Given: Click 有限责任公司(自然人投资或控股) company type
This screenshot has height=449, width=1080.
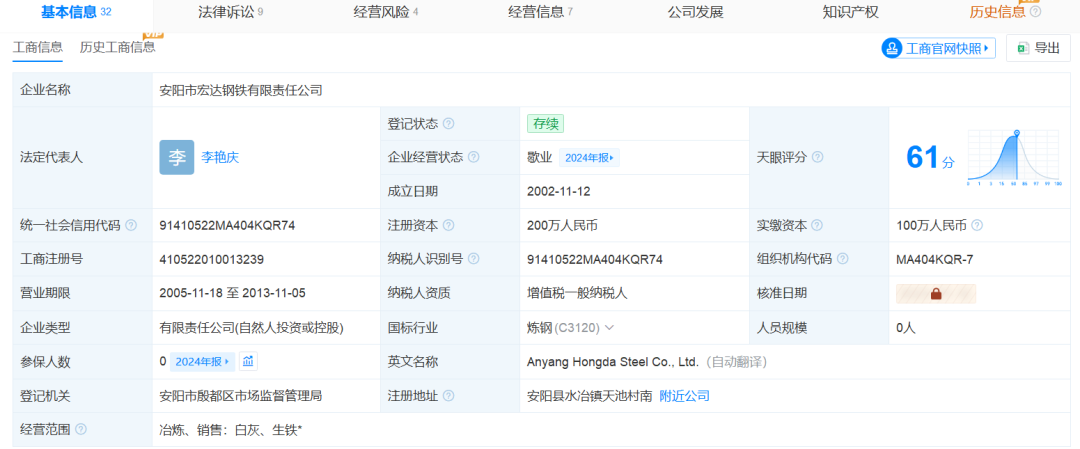Looking at the screenshot, I should point(251,328).
